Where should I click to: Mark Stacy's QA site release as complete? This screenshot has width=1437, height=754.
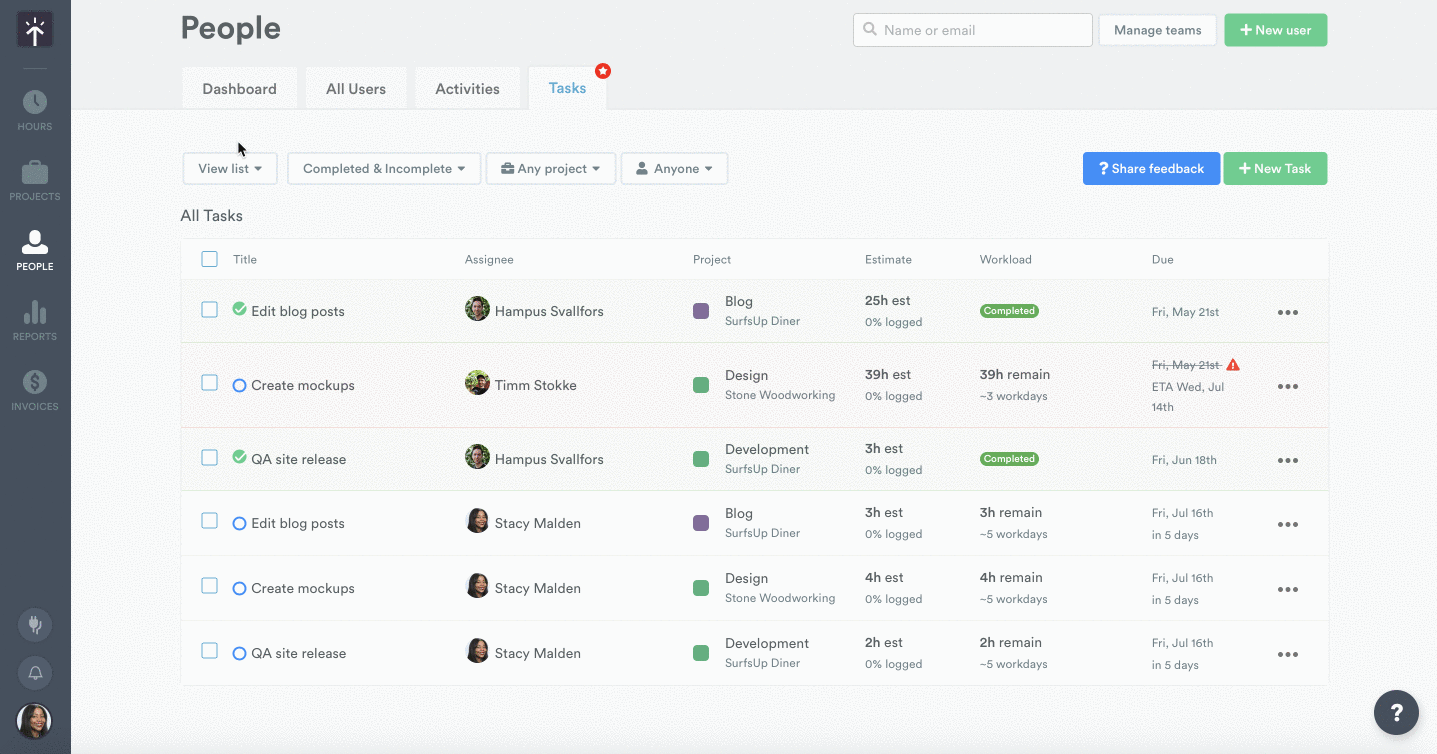[x=239, y=654]
